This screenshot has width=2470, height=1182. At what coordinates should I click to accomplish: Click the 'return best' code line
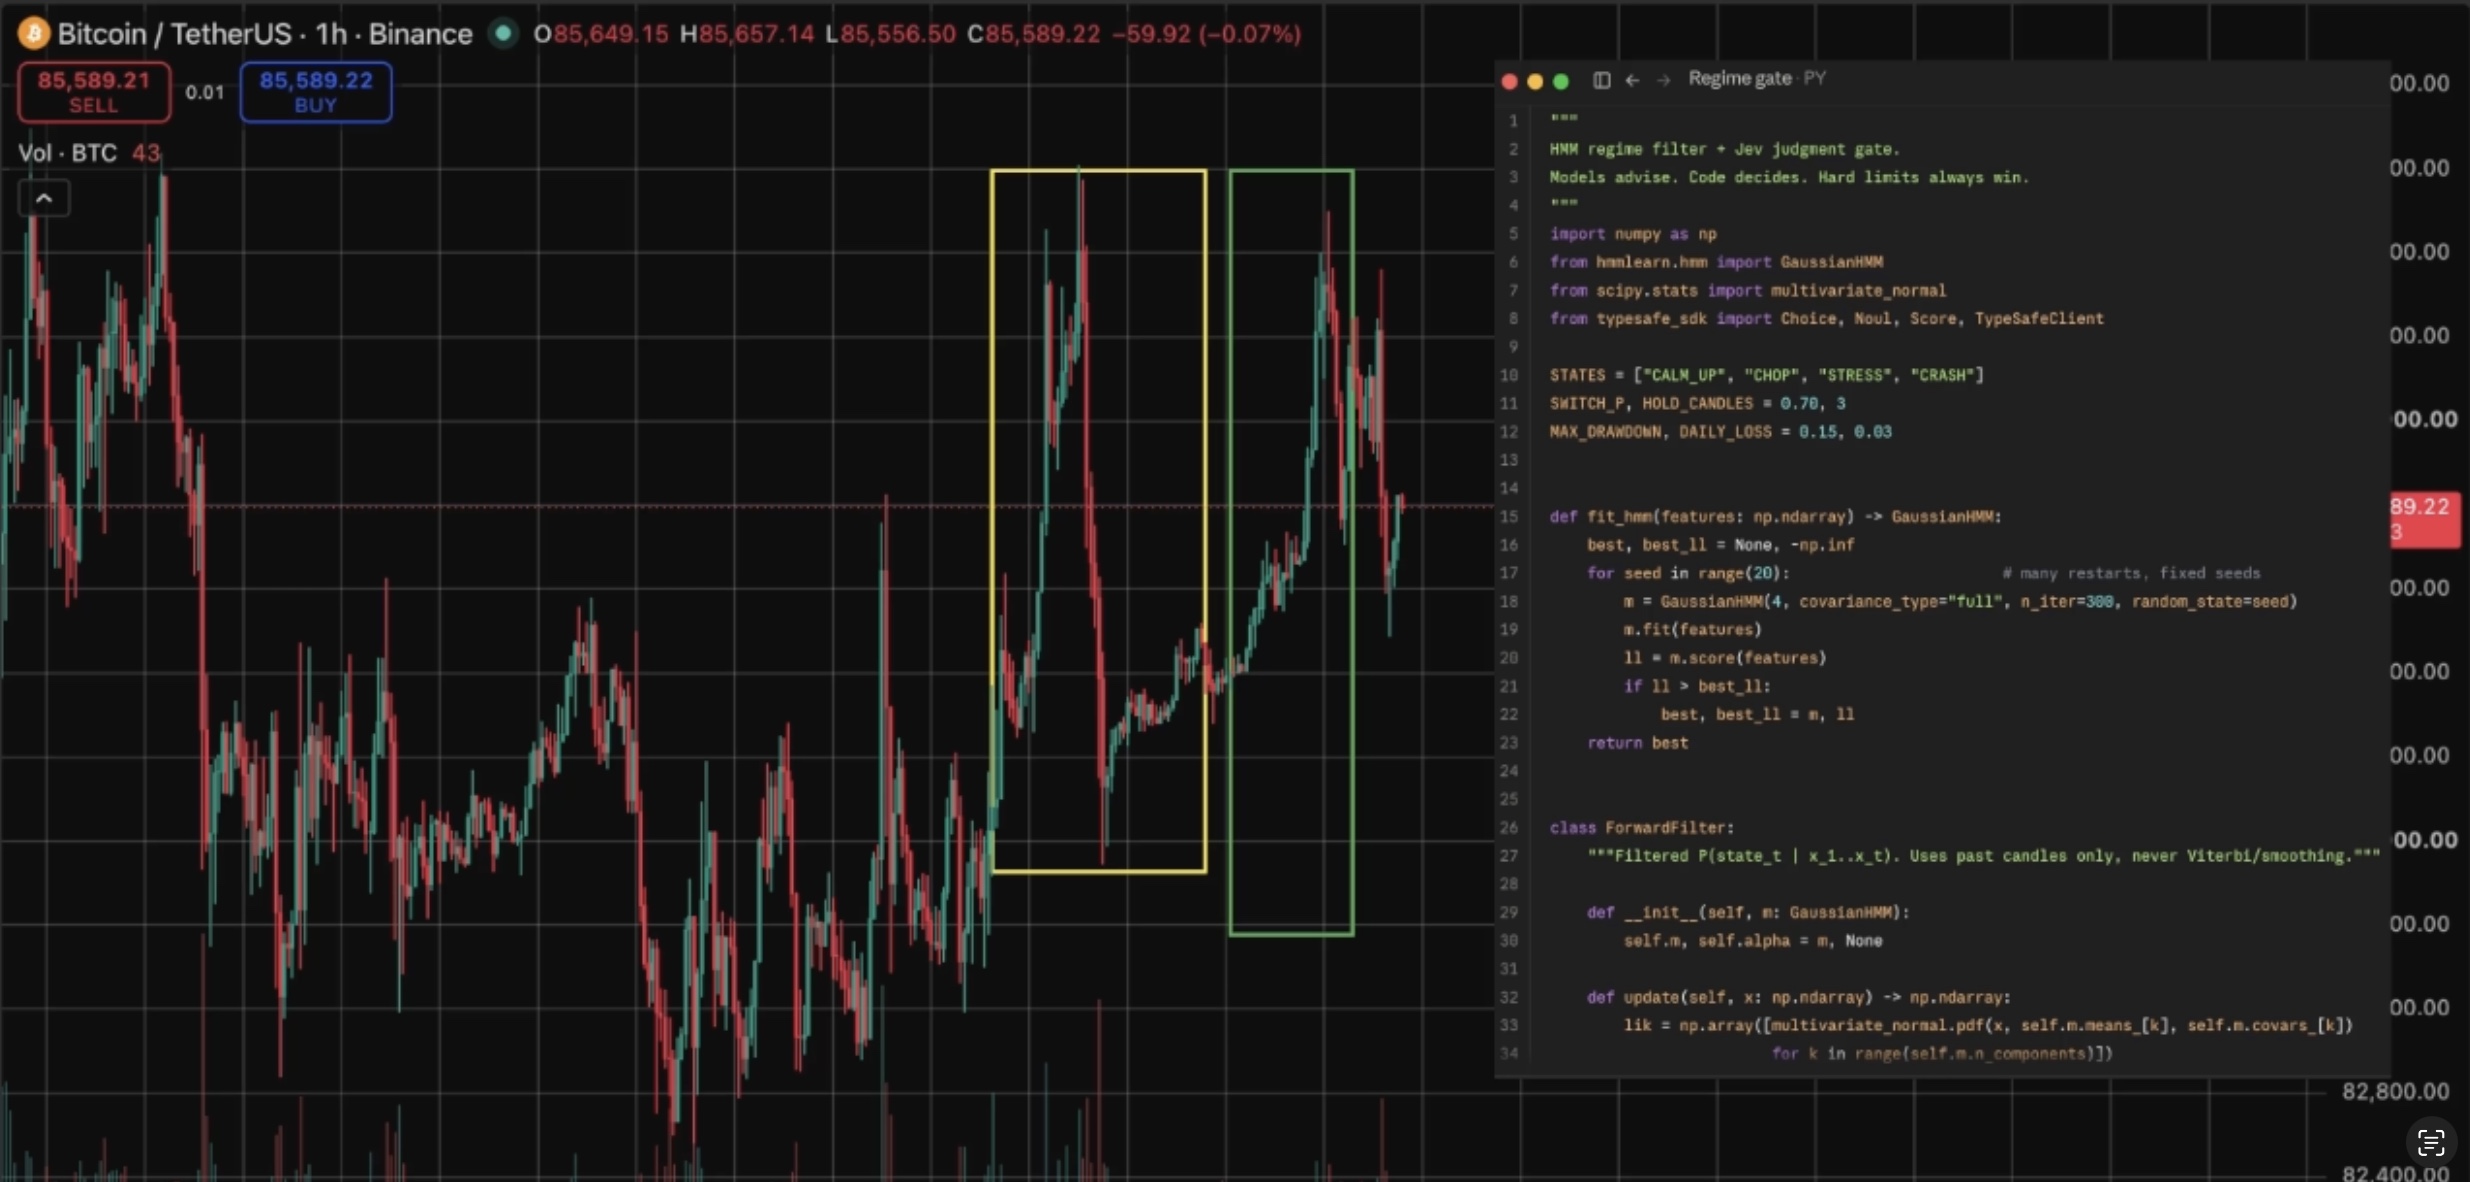coord(1638,743)
